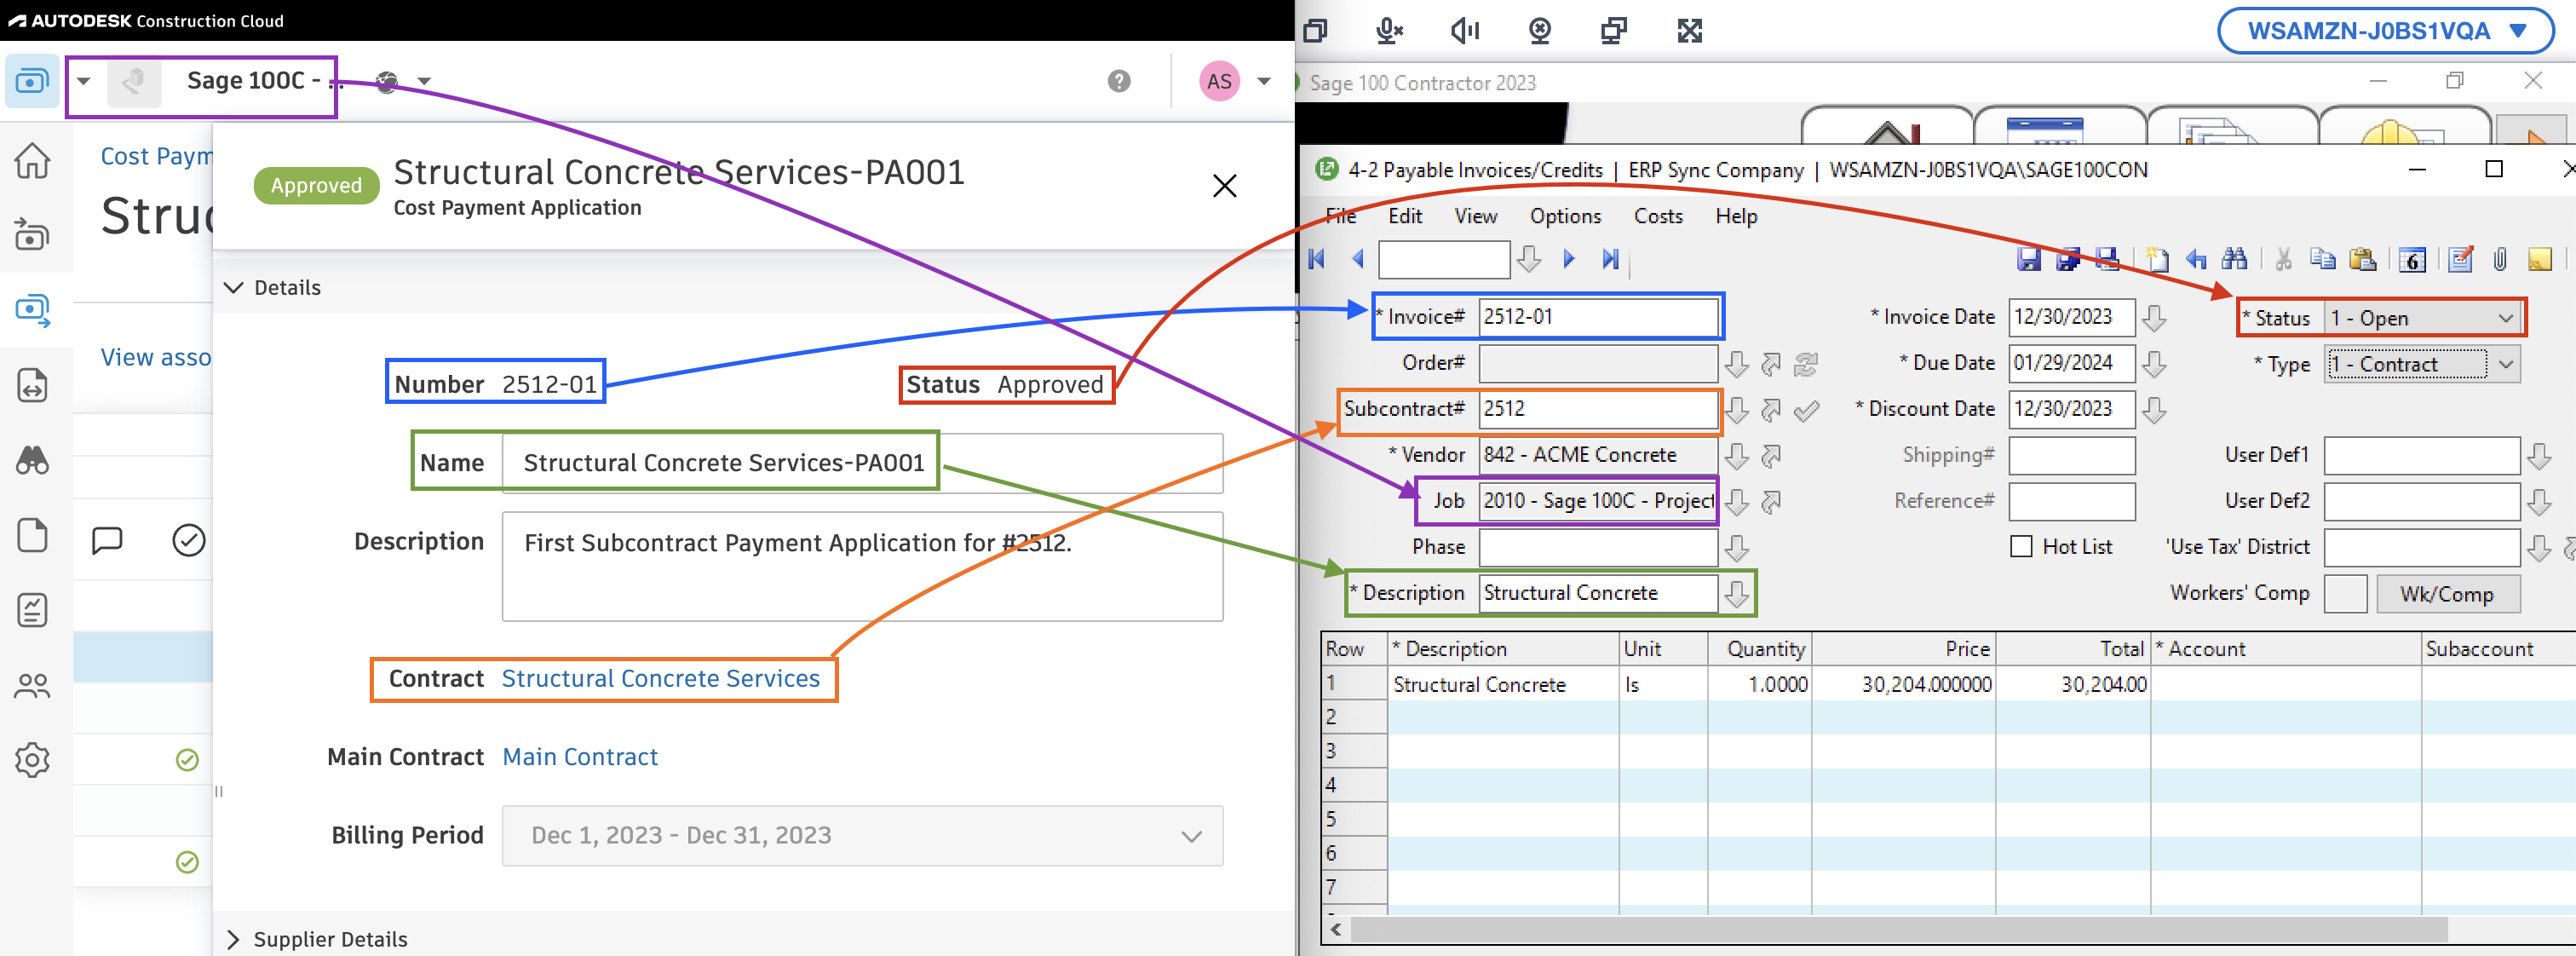Click the Invoice# field showing 2512-01
Screen dimensions: 2576x956
click(x=1598, y=316)
